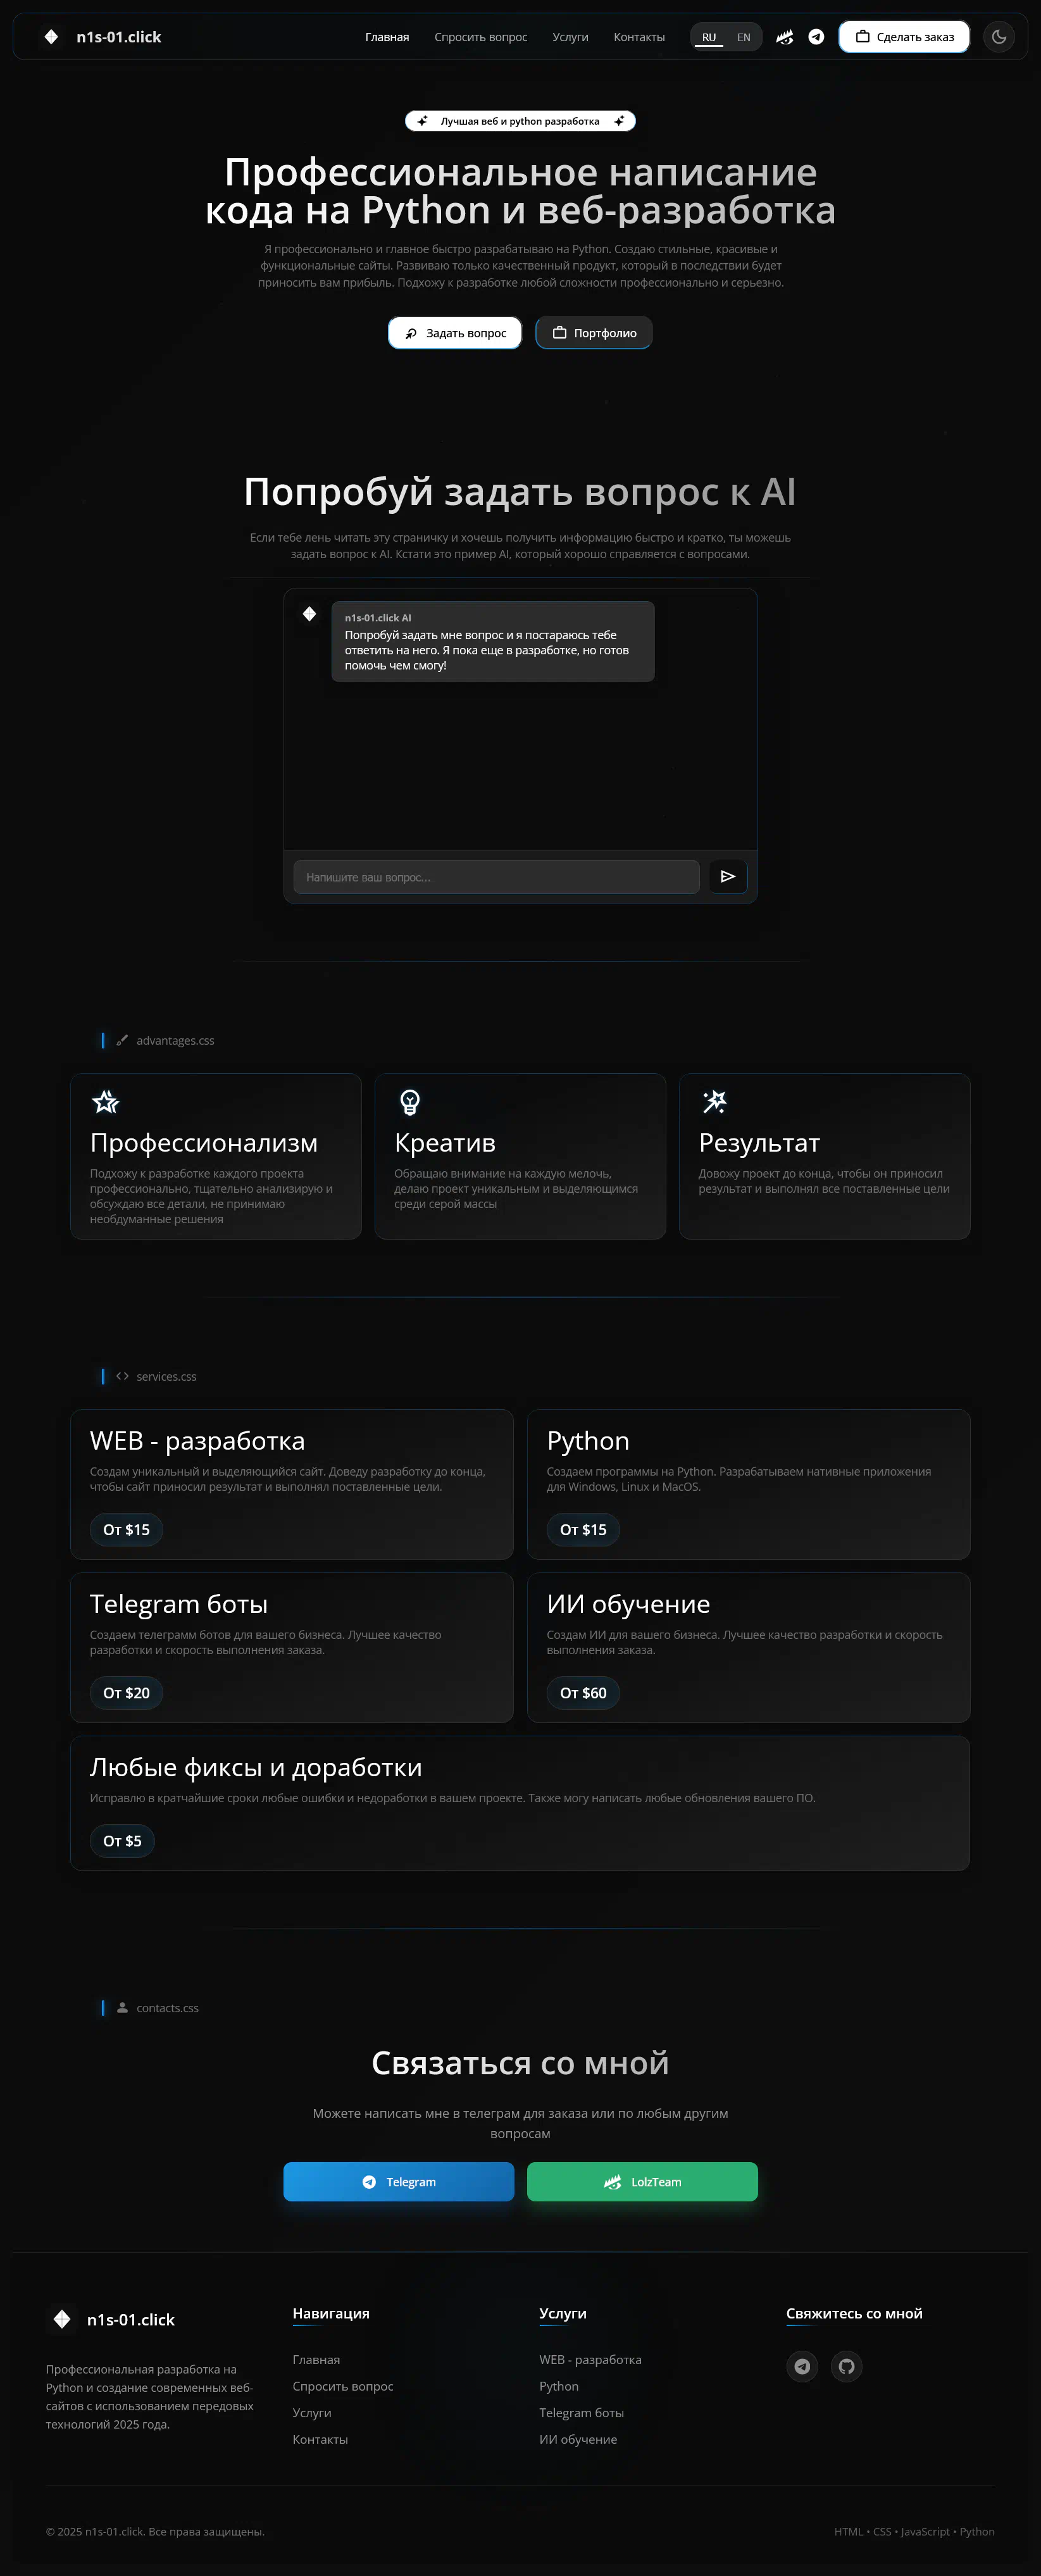Open the Telegram icon in header

point(816,37)
